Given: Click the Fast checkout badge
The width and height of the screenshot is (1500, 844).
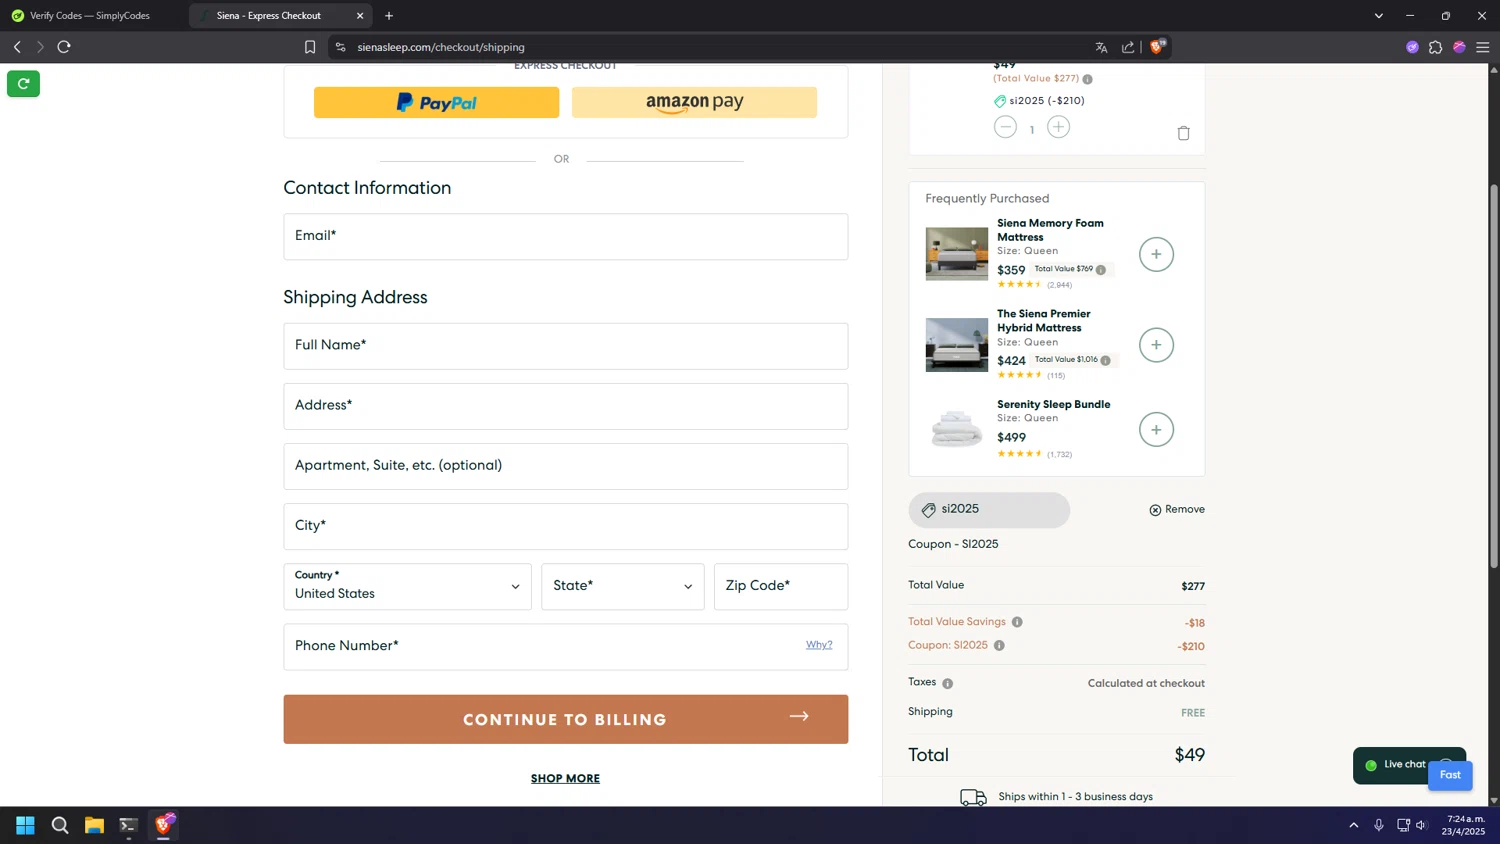Looking at the screenshot, I should 1450,775.
